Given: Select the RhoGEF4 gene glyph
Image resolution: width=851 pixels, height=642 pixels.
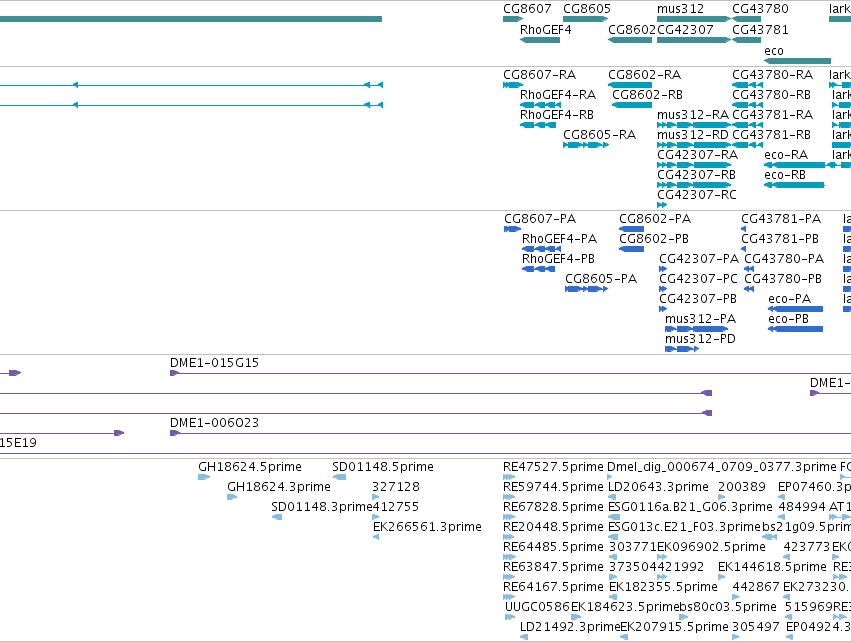Looking at the screenshot, I should click(539, 40).
